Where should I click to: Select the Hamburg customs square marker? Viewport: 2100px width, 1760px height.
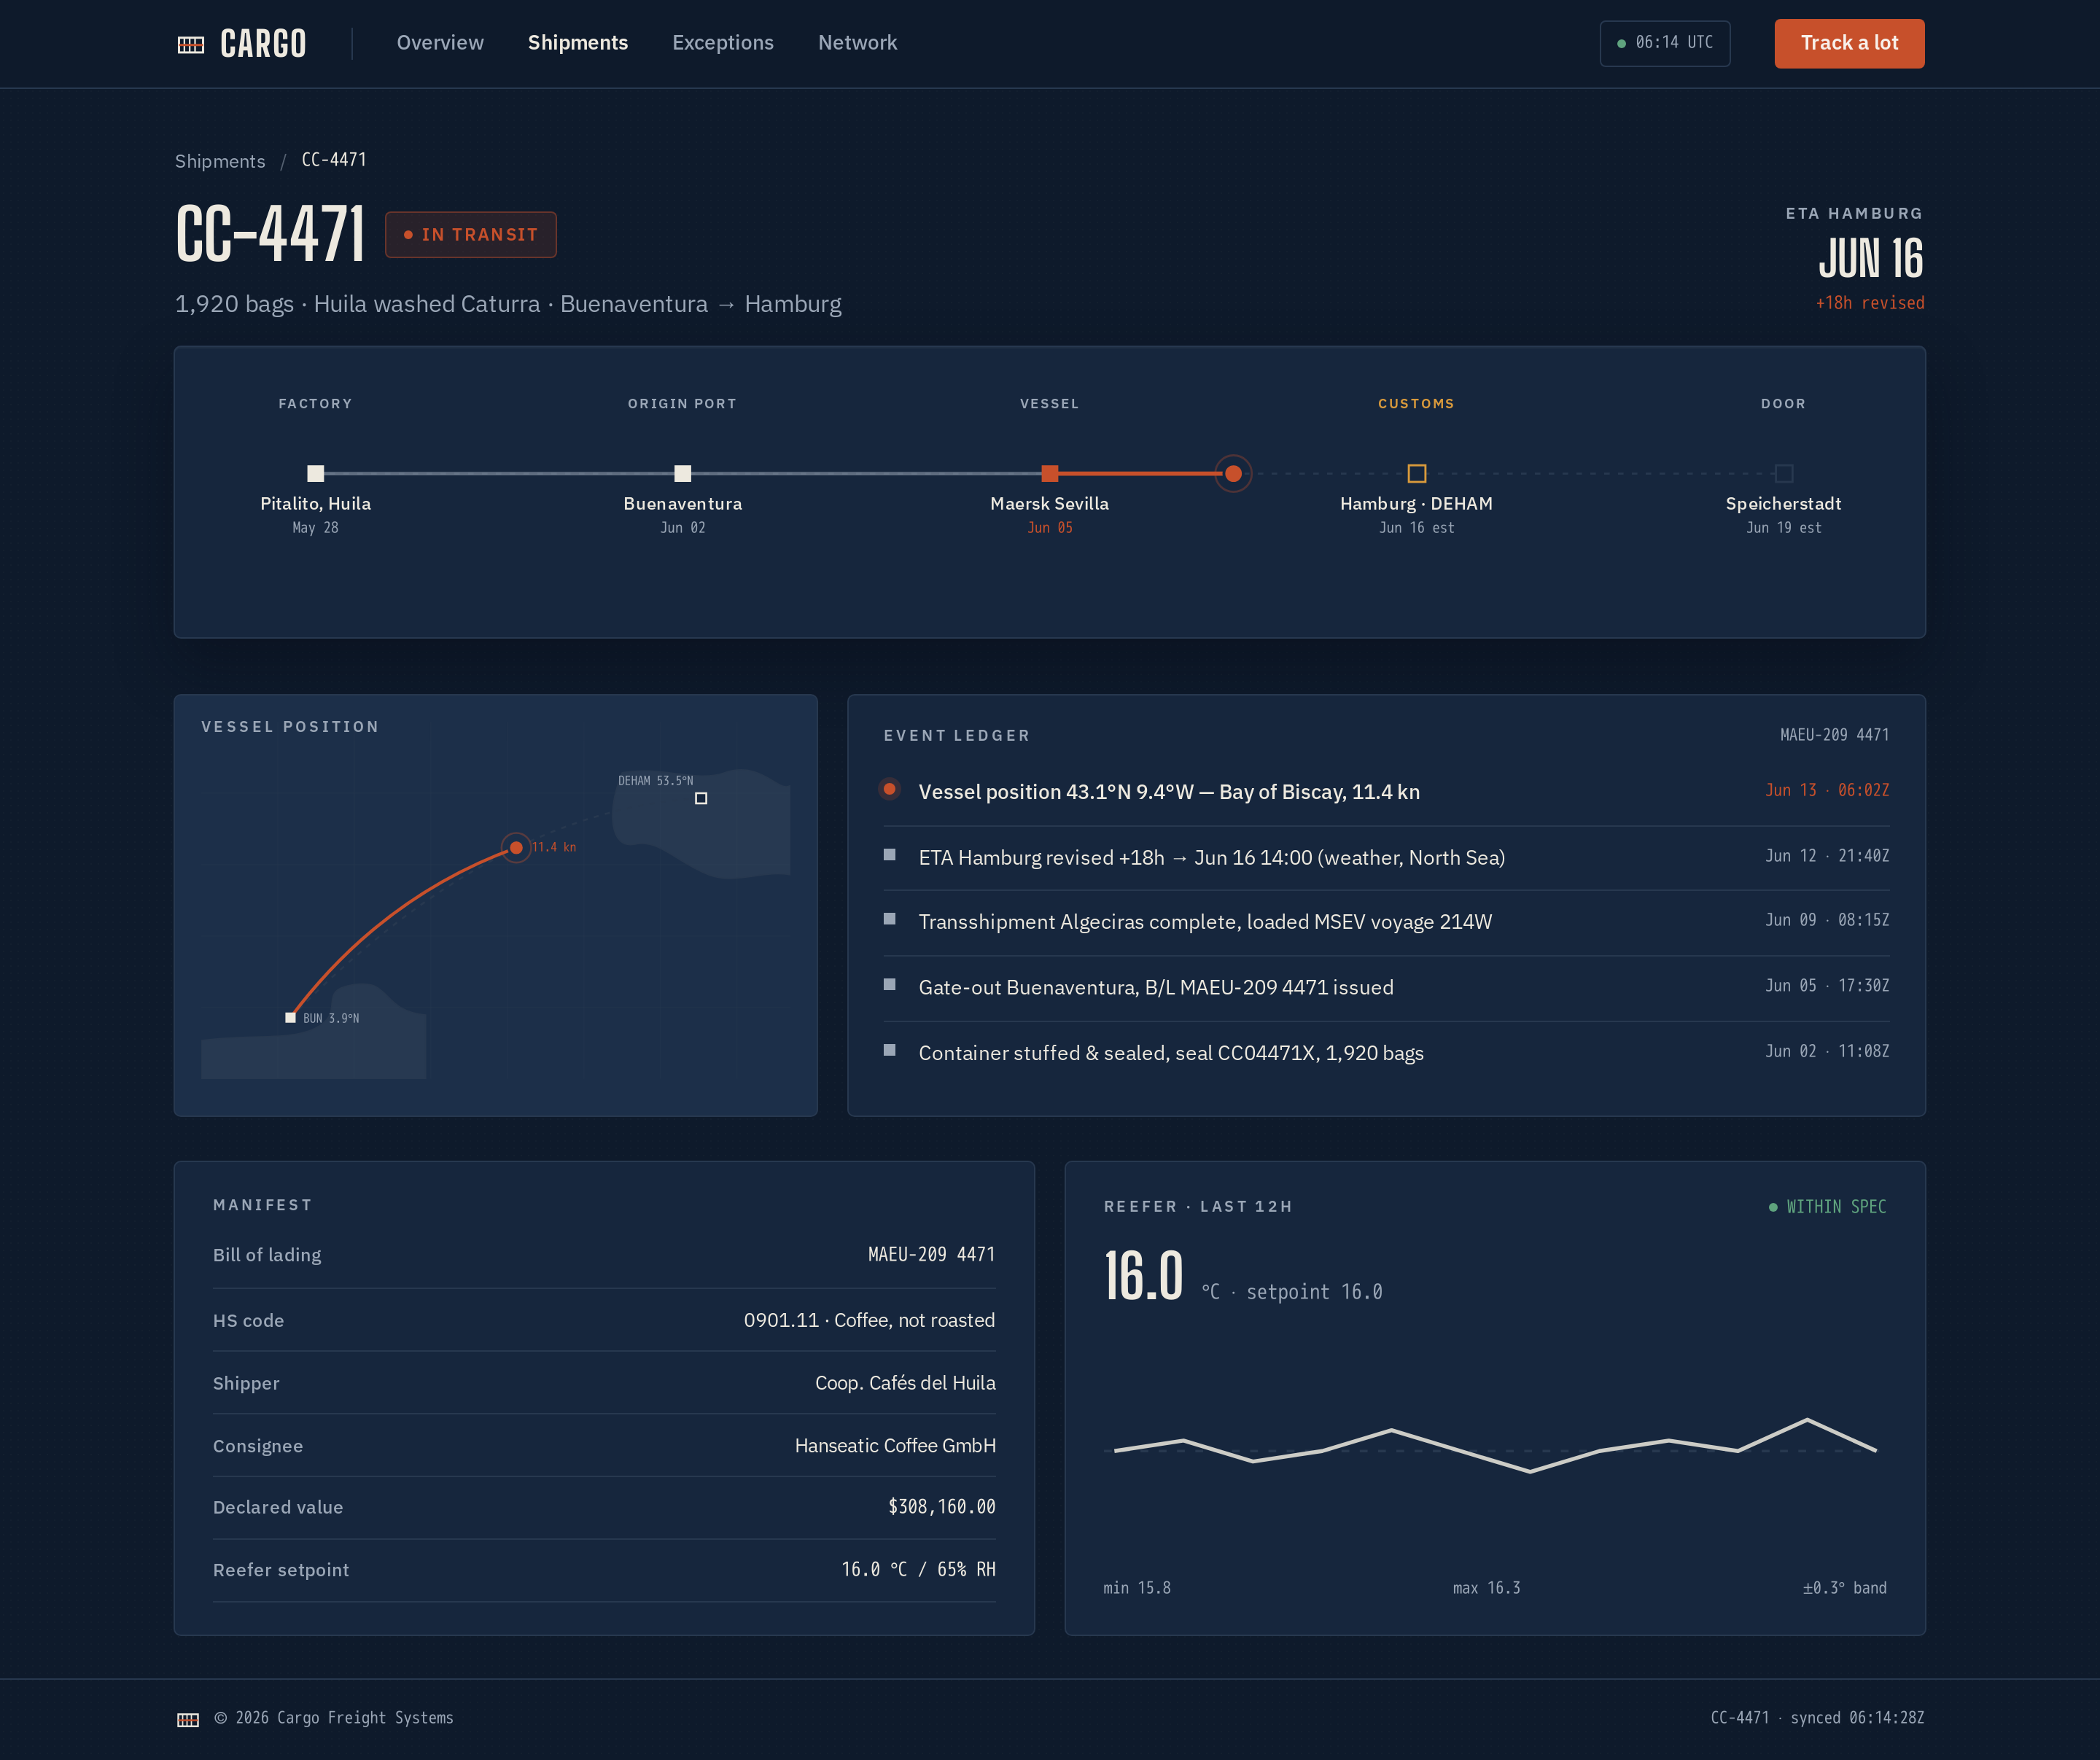tap(1417, 473)
